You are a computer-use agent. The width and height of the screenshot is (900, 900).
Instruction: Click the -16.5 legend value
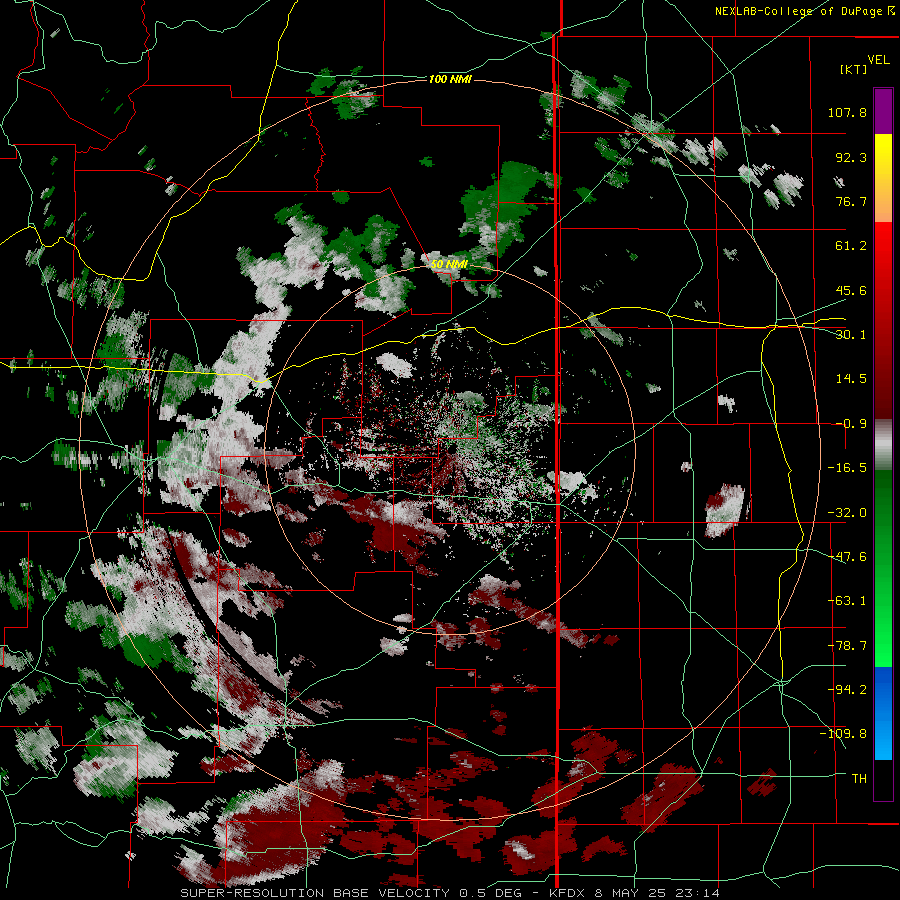pyautogui.click(x=847, y=468)
